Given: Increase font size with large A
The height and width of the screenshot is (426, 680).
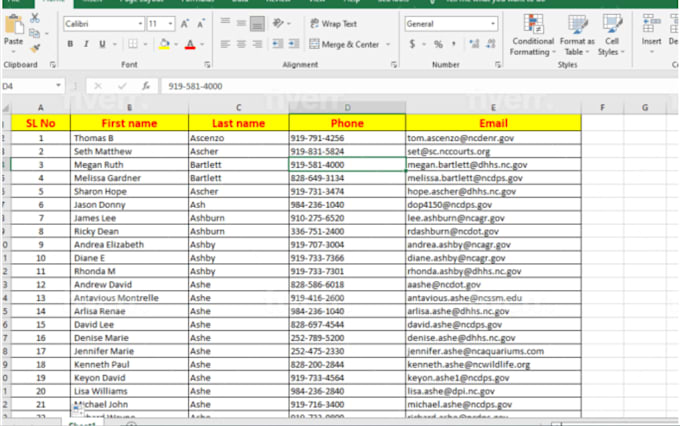Looking at the screenshot, I should [x=185, y=24].
